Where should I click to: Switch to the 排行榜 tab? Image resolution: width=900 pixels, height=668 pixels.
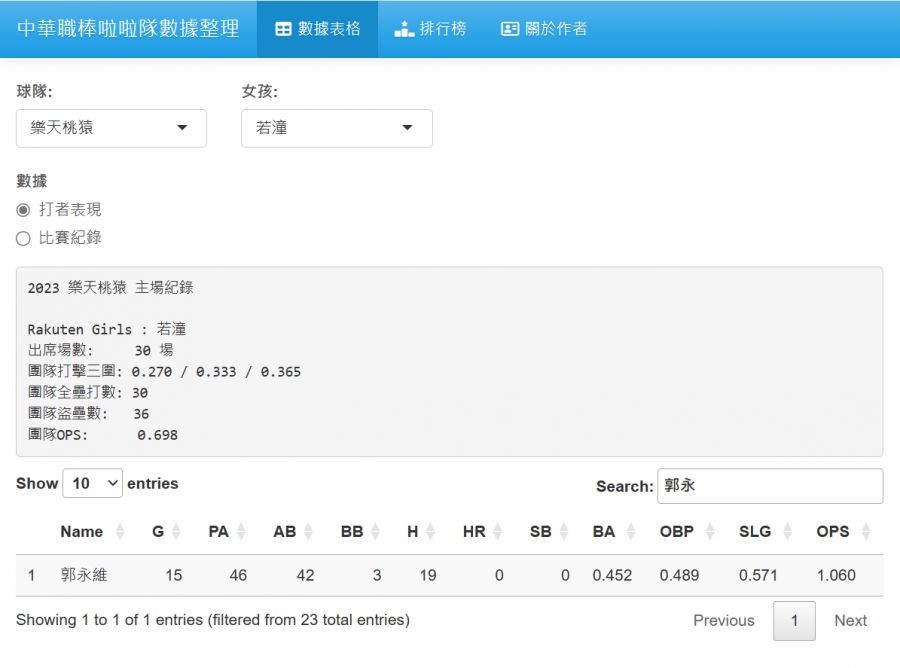430,29
